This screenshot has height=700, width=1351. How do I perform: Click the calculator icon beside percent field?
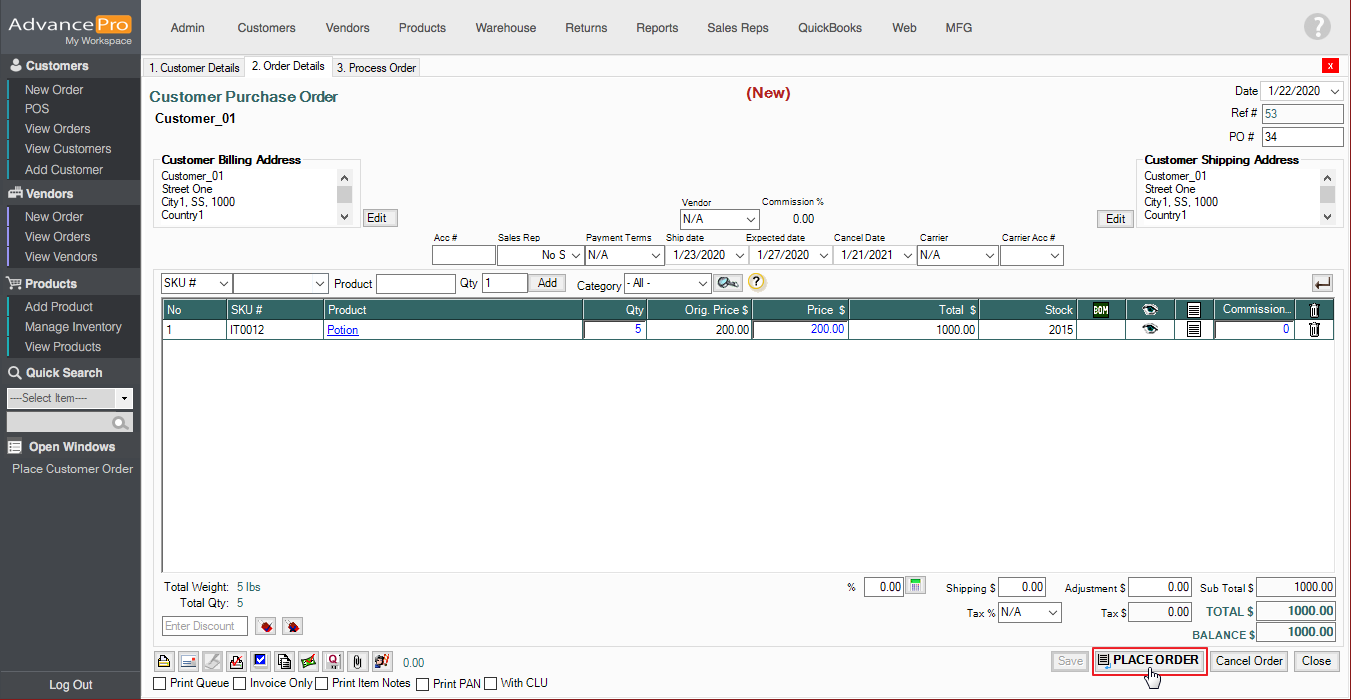point(915,587)
